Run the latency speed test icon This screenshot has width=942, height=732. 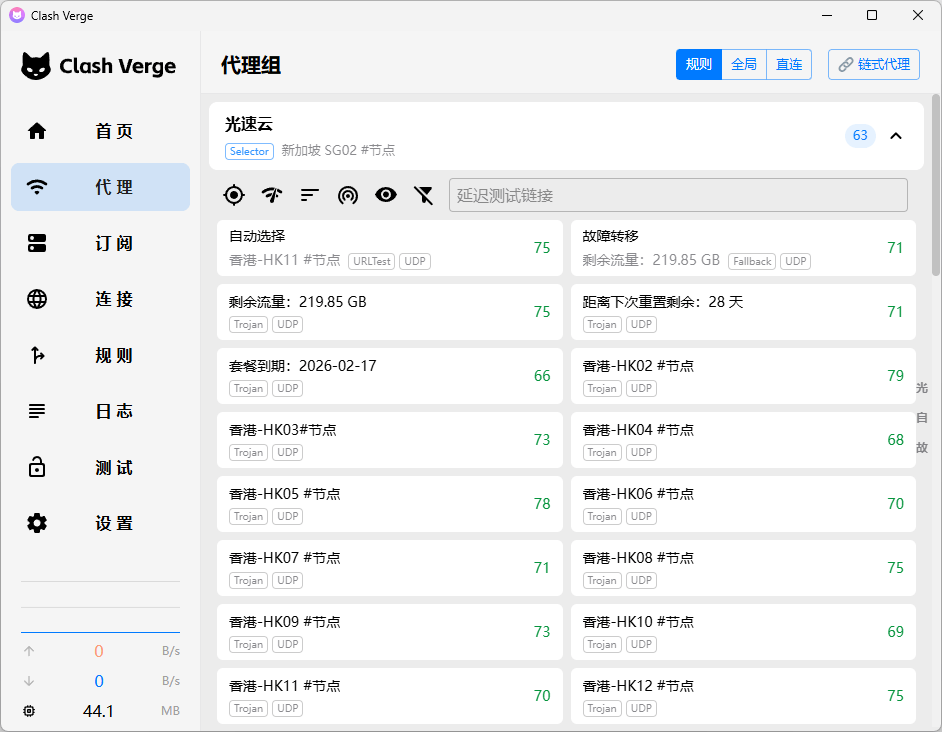[271, 195]
